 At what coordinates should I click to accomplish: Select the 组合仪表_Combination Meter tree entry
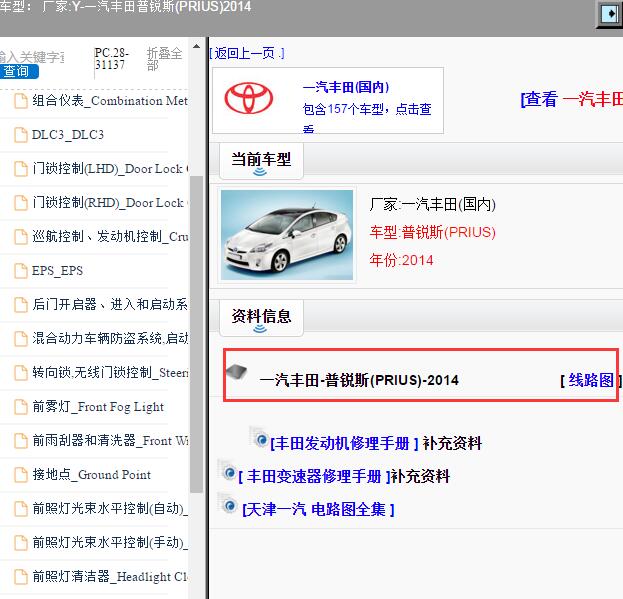pyautogui.click(x=110, y=101)
